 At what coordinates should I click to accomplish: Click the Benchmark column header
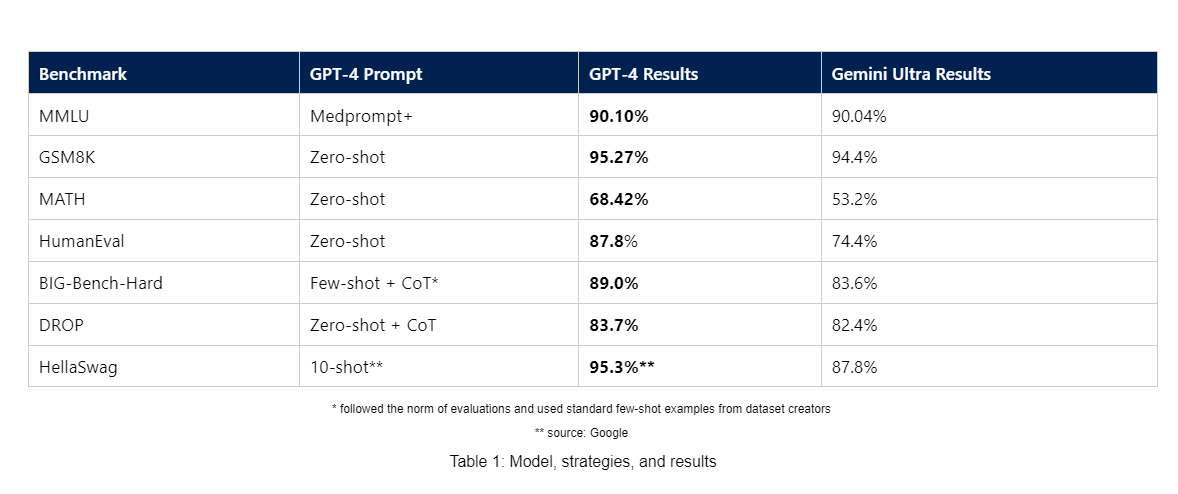(83, 74)
